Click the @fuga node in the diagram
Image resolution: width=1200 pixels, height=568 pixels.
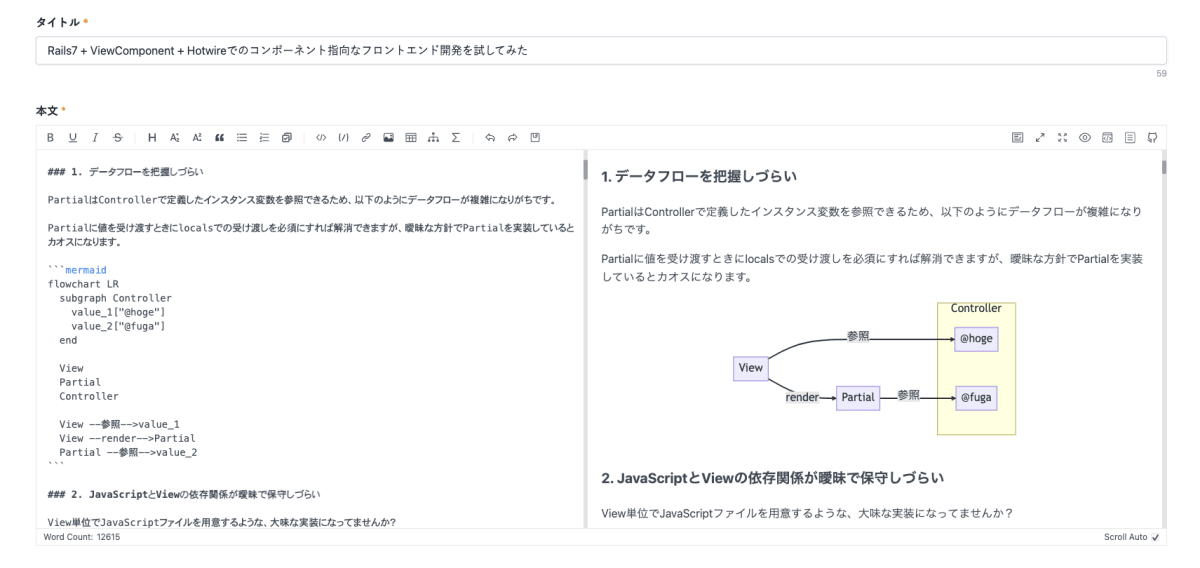[976, 397]
